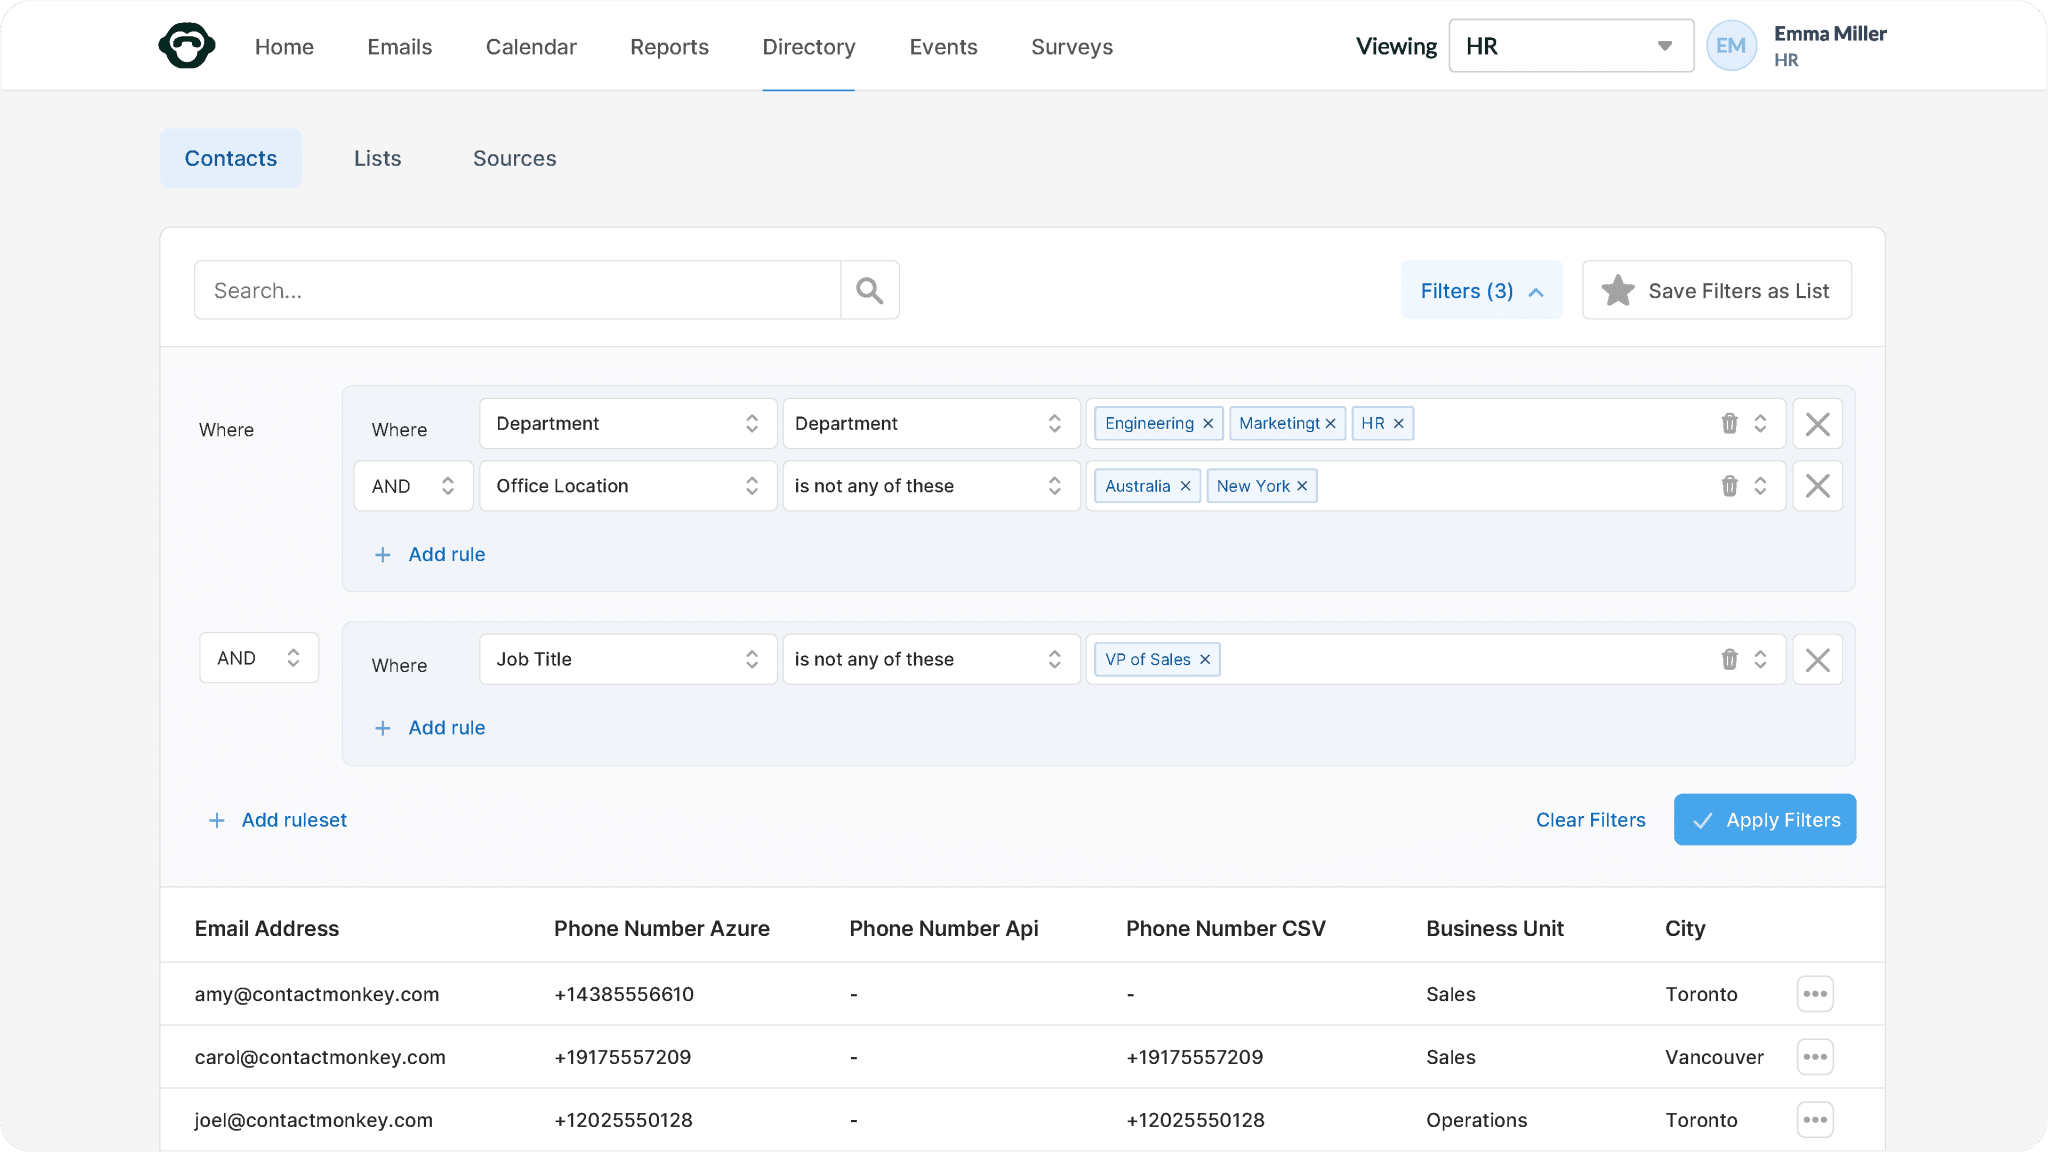
Task: Click the EM user avatar
Action: [1731, 46]
